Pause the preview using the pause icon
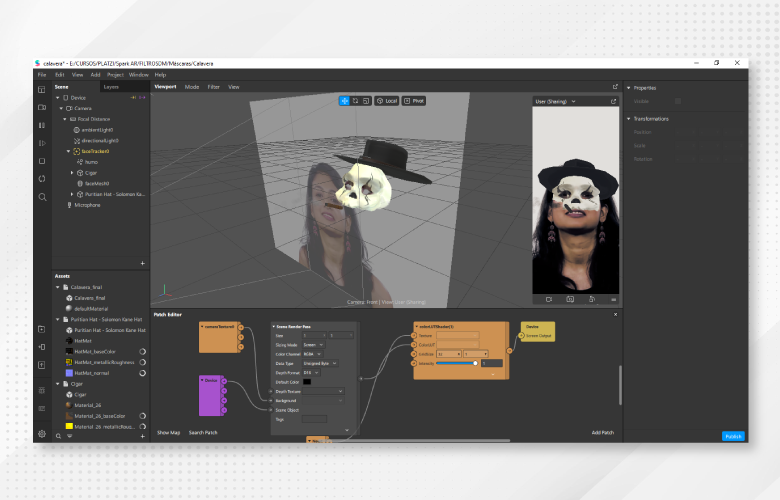 point(42,125)
